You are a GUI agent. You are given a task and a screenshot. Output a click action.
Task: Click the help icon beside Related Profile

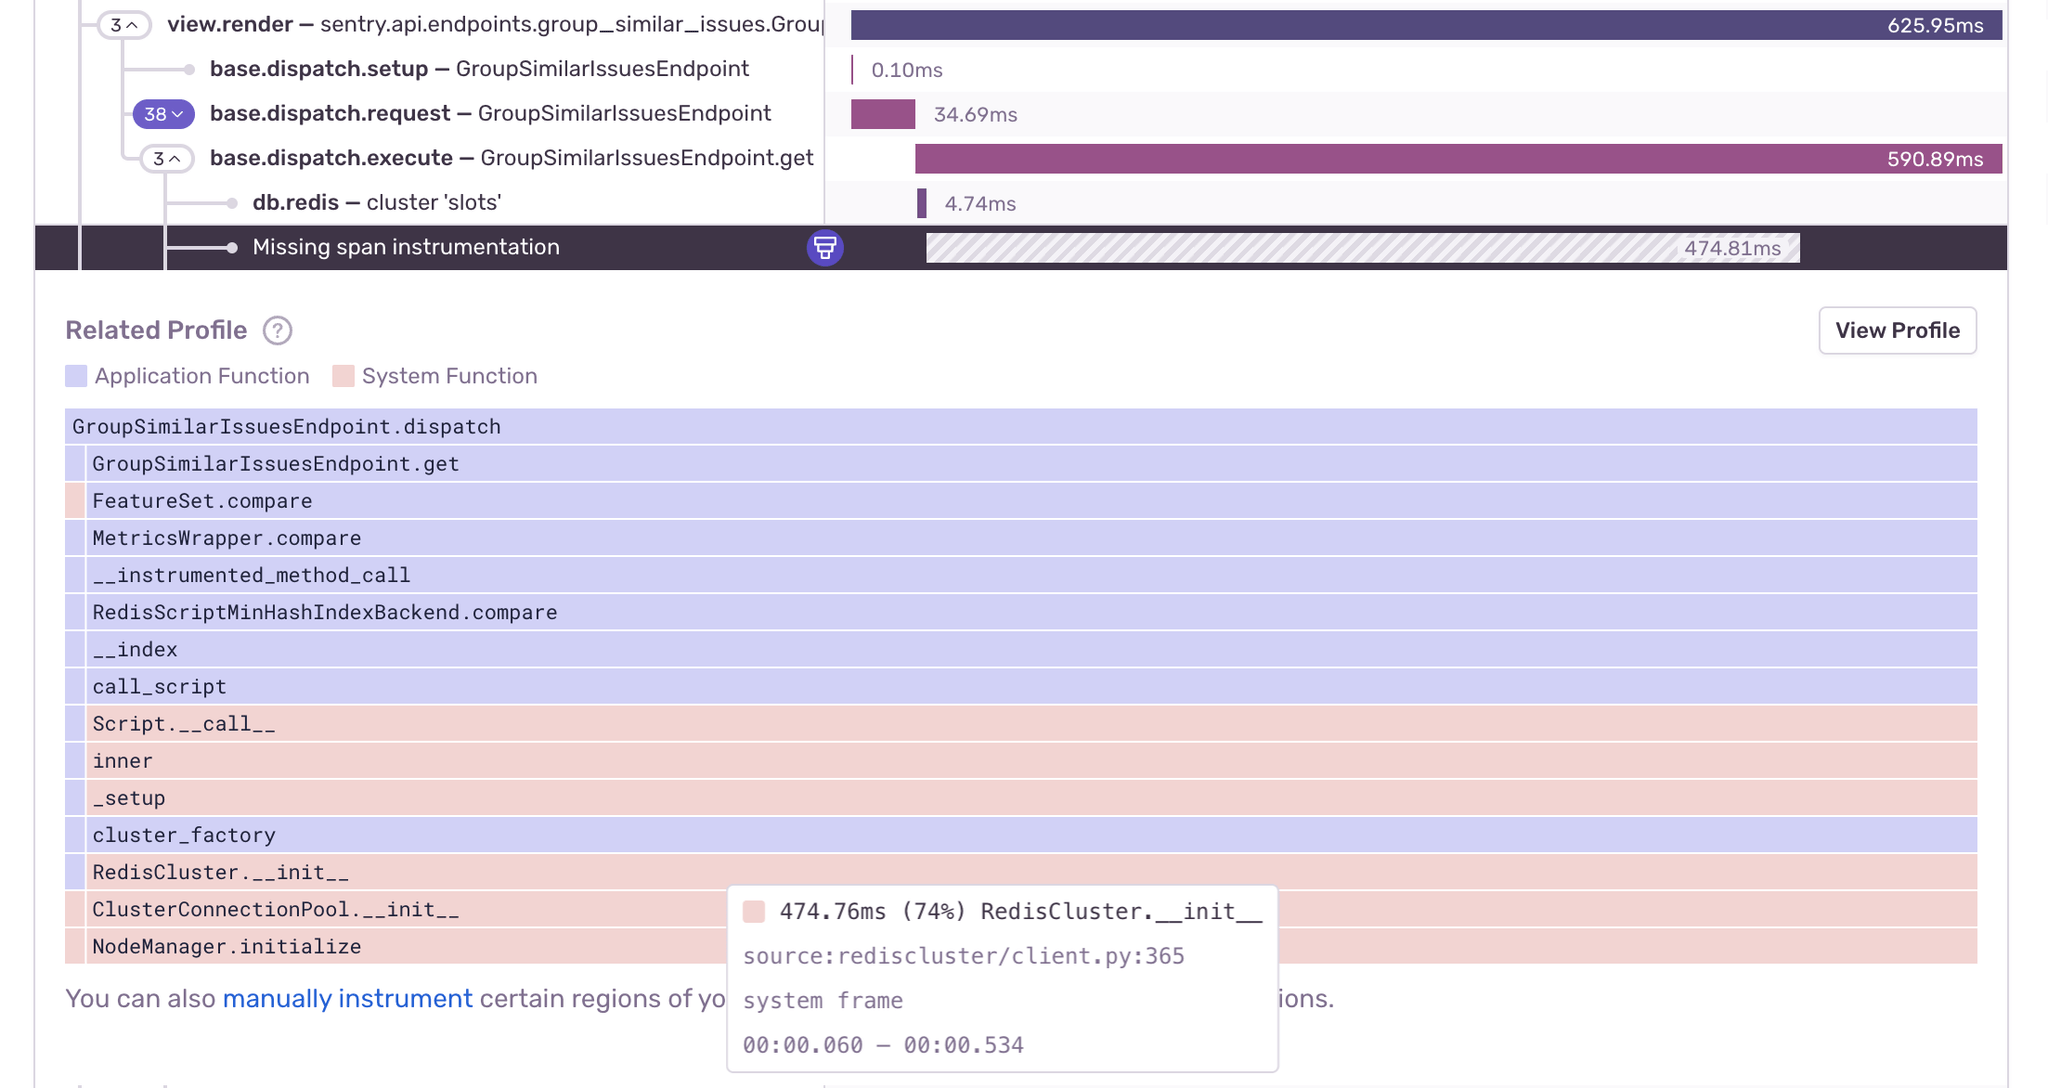(x=277, y=330)
